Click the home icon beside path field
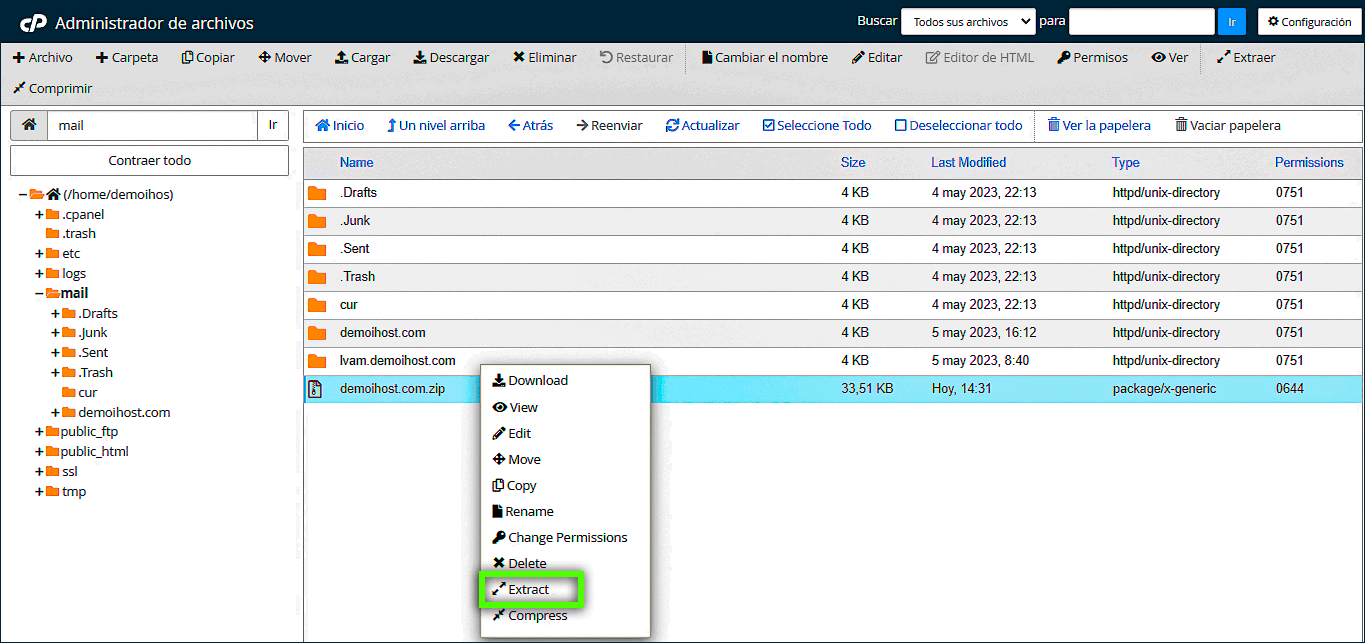The height and width of the screenshot is (643, 1365). (30, 126)
